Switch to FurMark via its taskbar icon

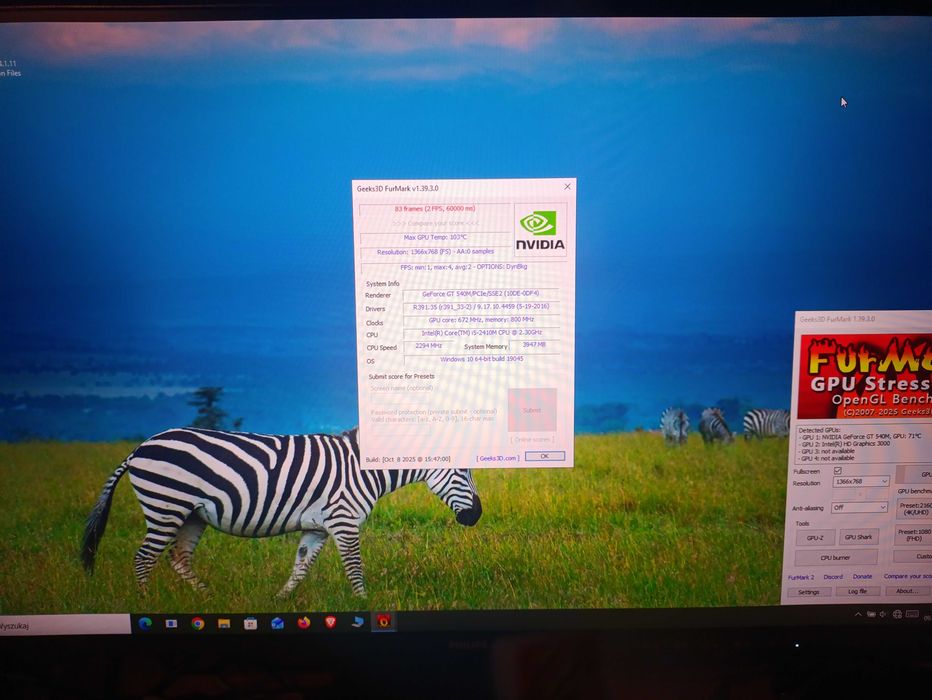click(384, 622)
